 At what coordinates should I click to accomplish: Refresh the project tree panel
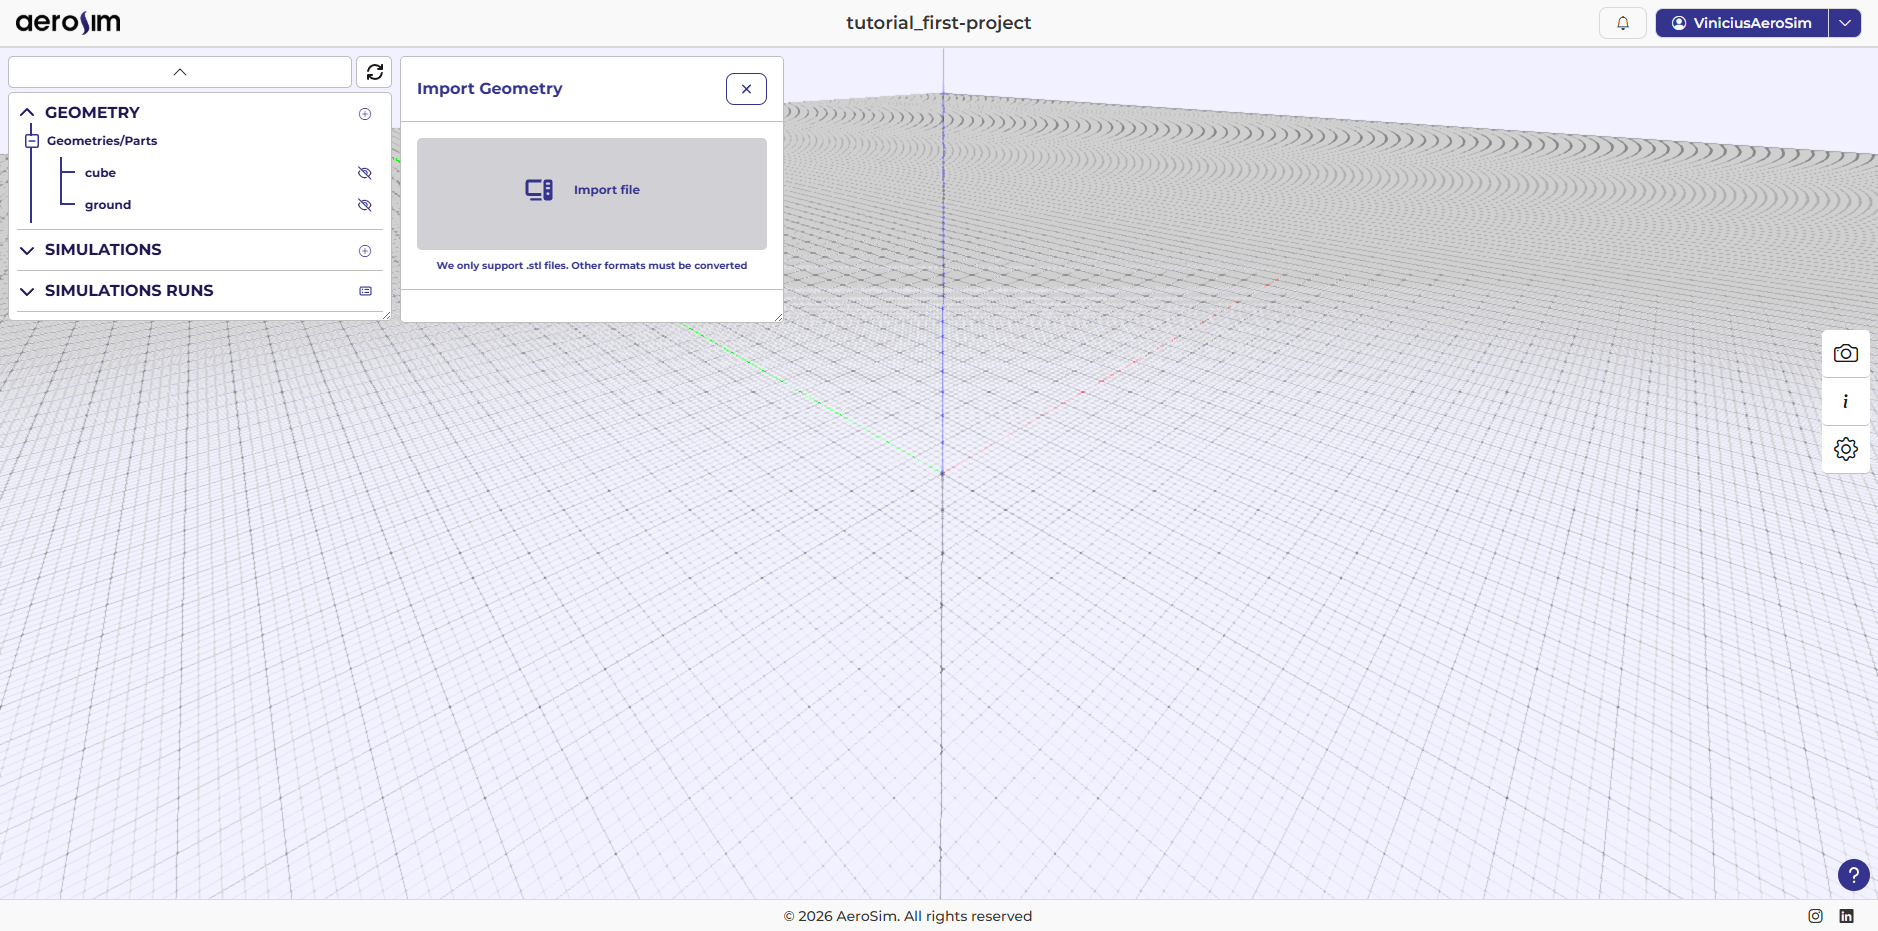[375, 71]
